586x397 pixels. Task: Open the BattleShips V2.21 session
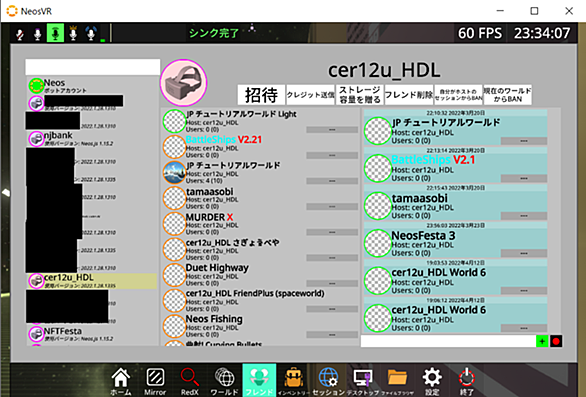260,147
